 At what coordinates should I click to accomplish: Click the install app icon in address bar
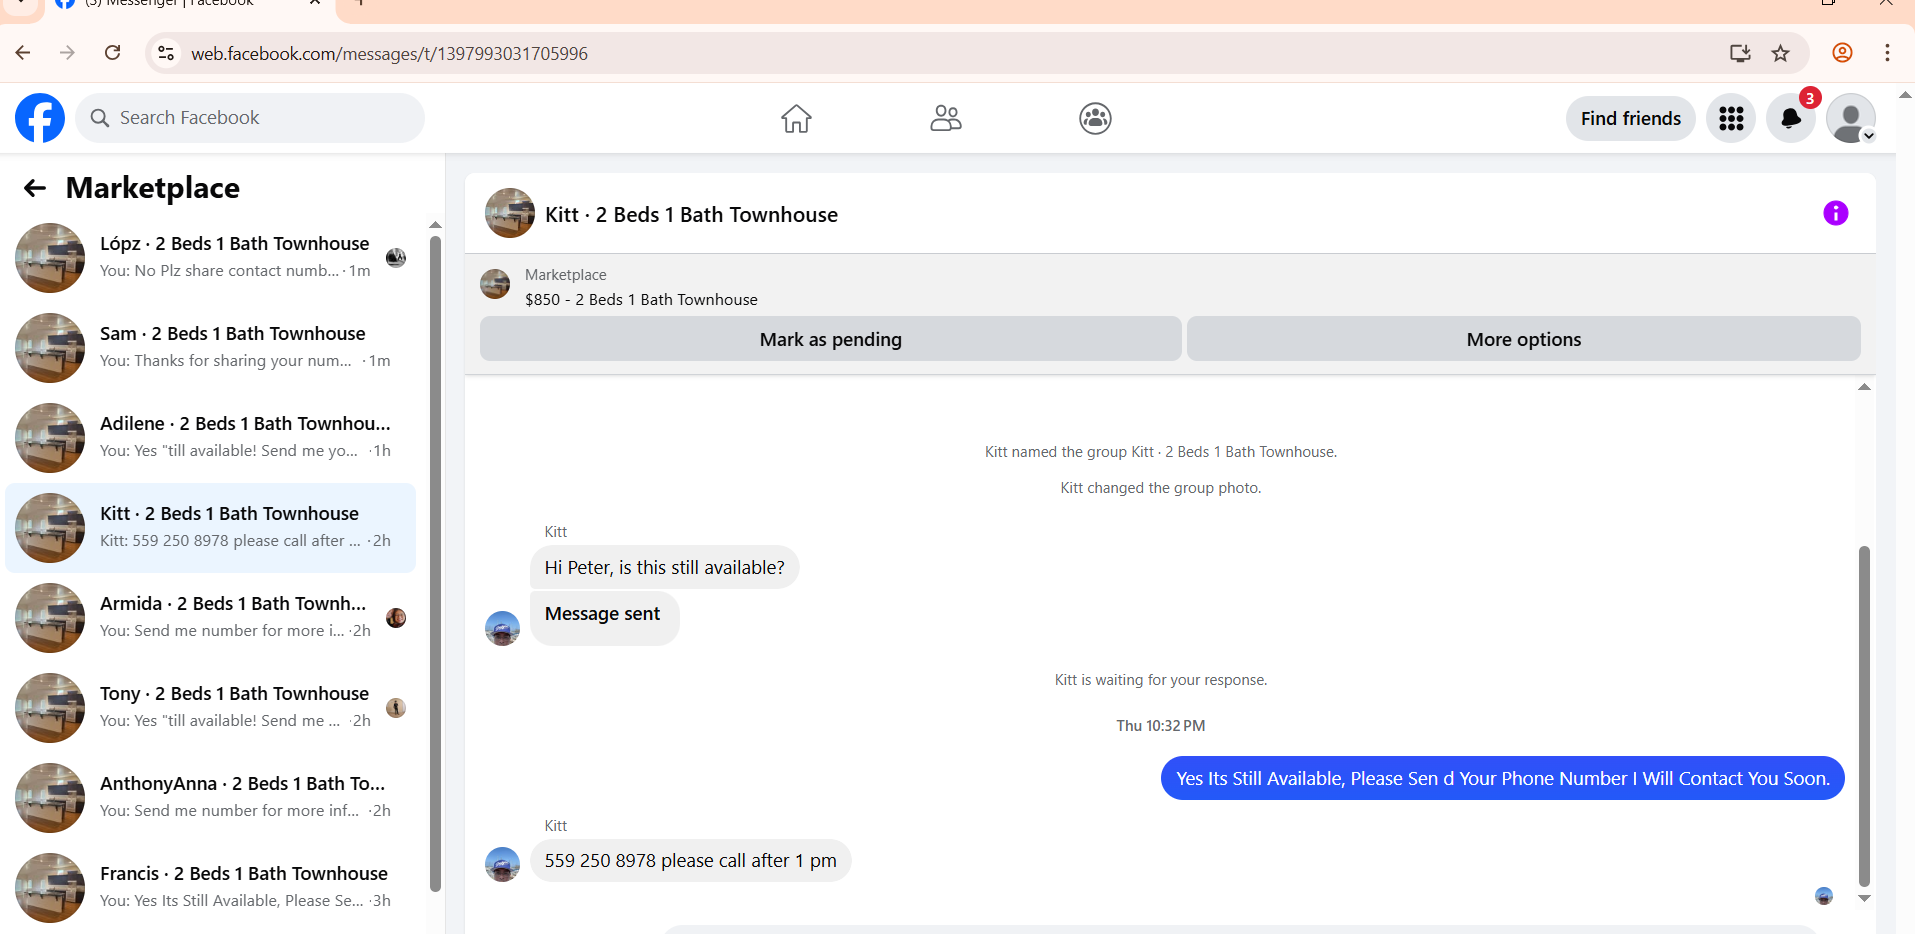tap(1740, 53)
